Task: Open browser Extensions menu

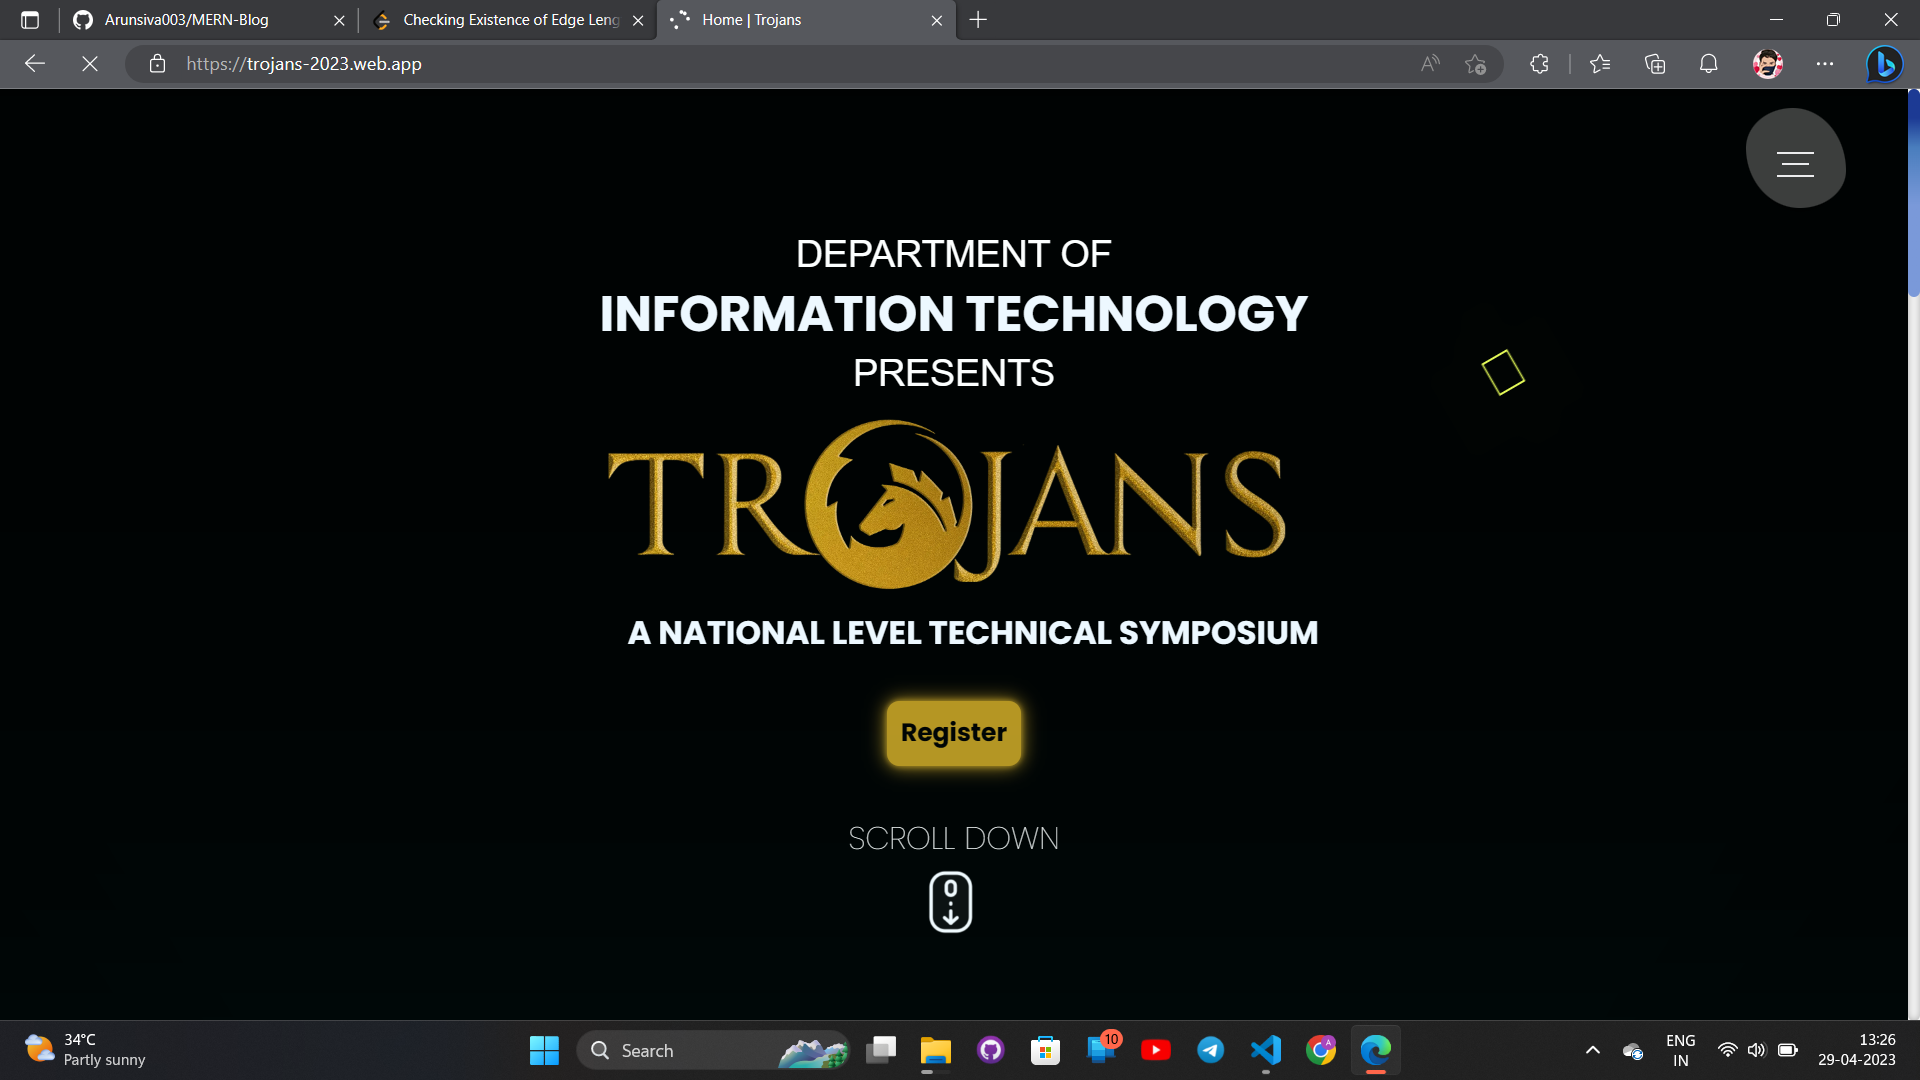Action: point(1539,64)
